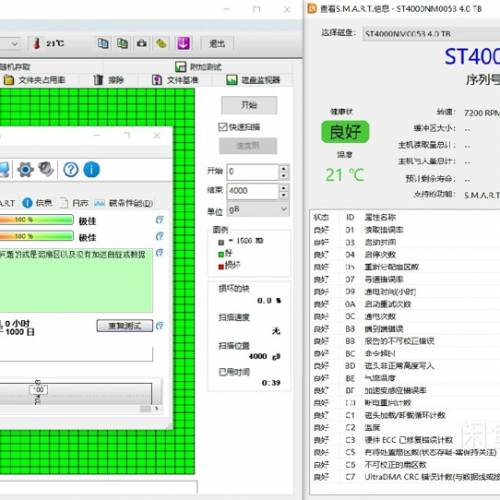Open the drive selection dropdown arrow in HD Tune
Screen dimensions: 500x500
(x=14, y=44)
